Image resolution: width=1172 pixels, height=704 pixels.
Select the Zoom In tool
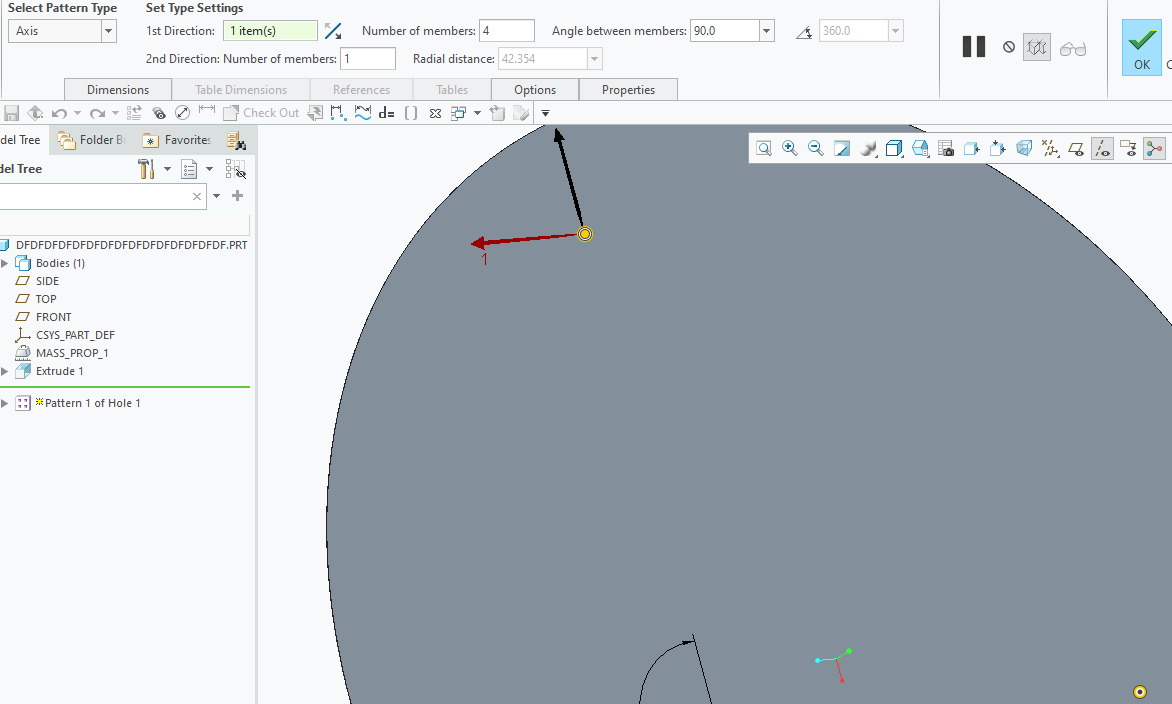click(790, 147)
